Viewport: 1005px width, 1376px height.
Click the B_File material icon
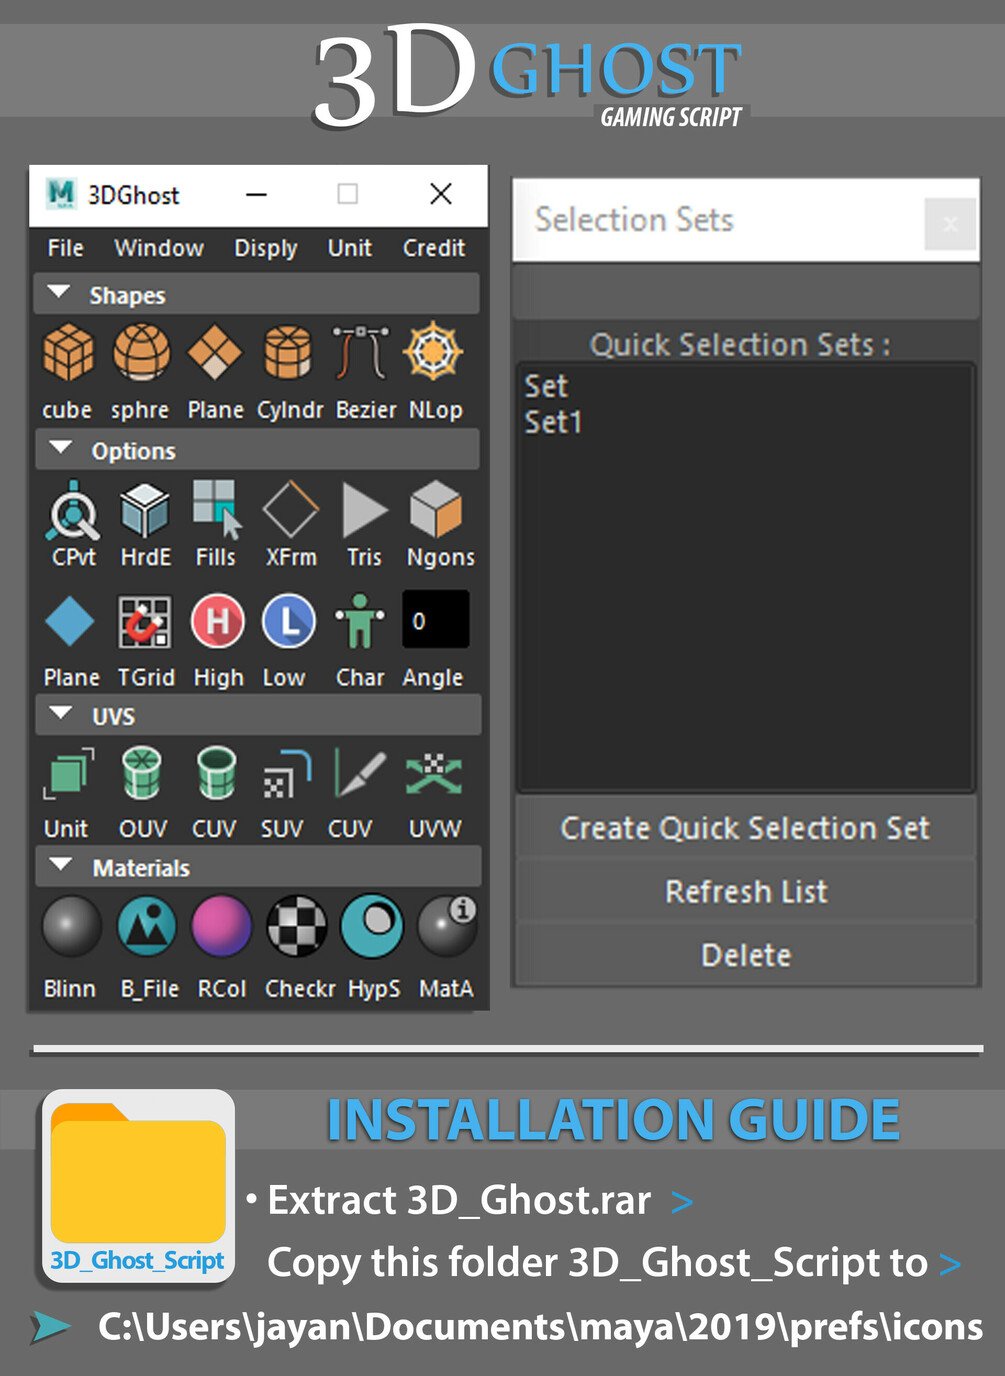147,927
